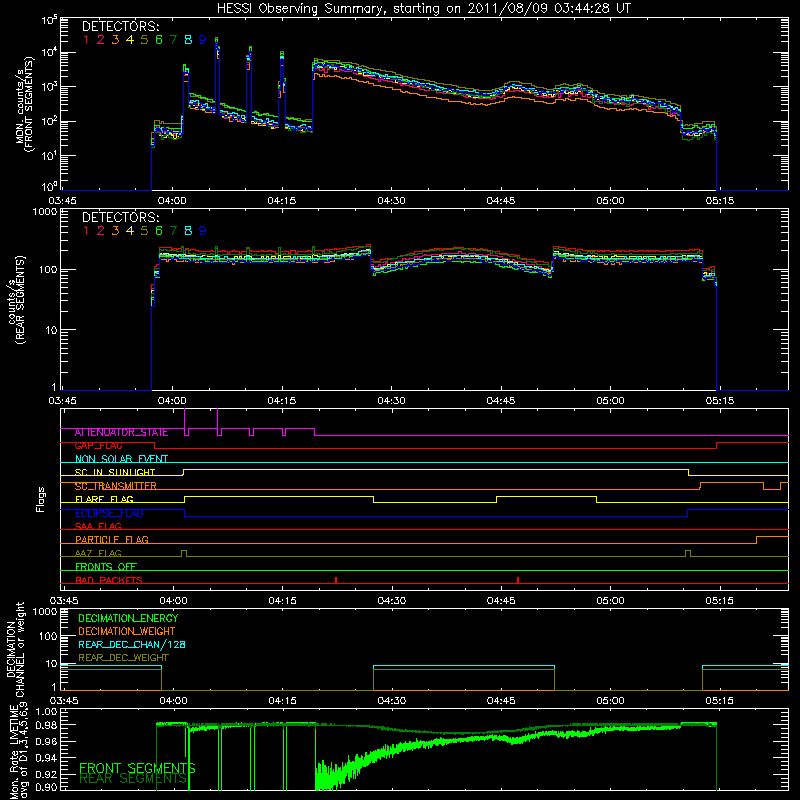Image resolution: width=800 pixels, height=800 pixels.
Task: Click the NON_SOLAR_EVENT flag label
Action: 121,459
